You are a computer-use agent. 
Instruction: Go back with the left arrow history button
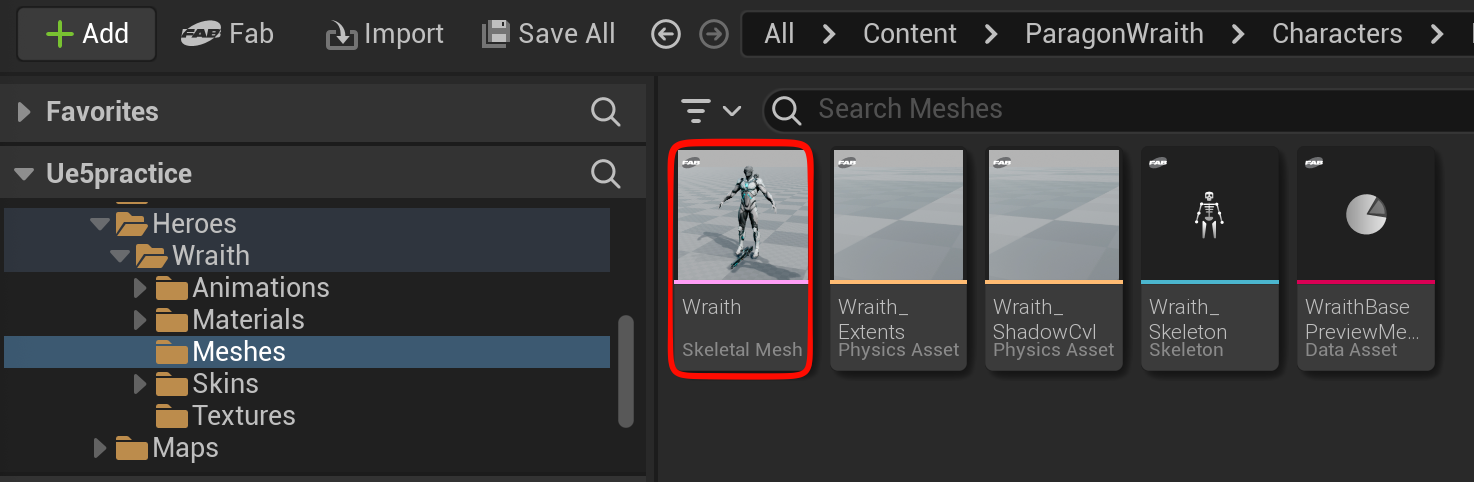665,34
